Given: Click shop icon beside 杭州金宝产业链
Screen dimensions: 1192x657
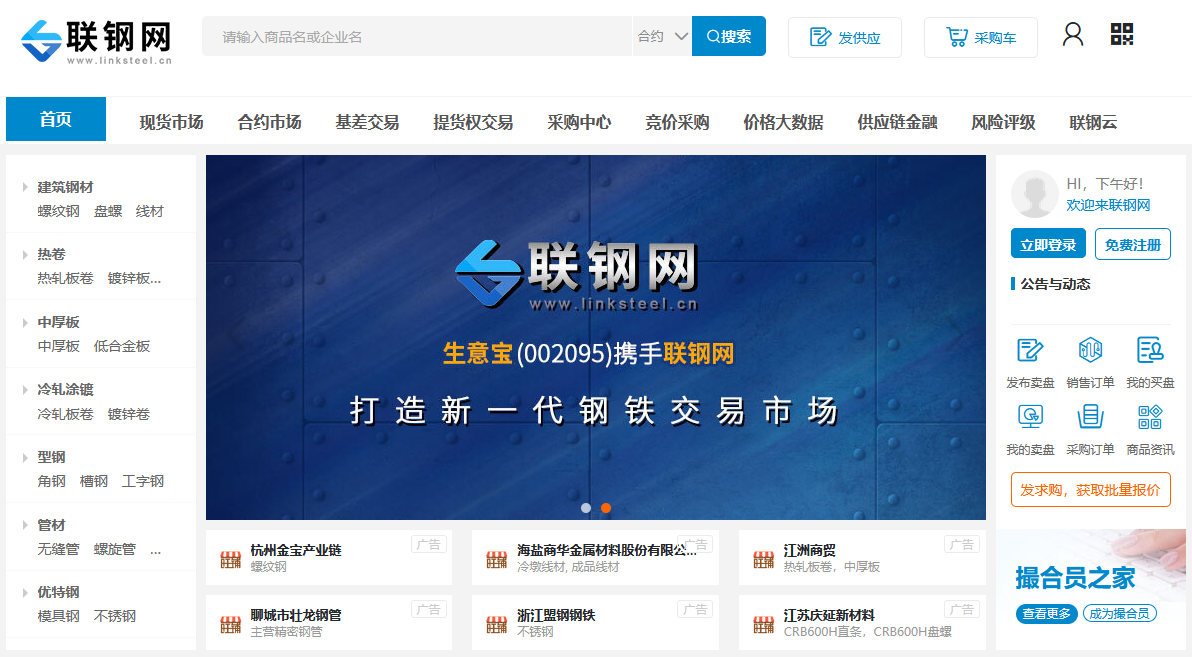Looking at the screenshot, I should 230,560.
